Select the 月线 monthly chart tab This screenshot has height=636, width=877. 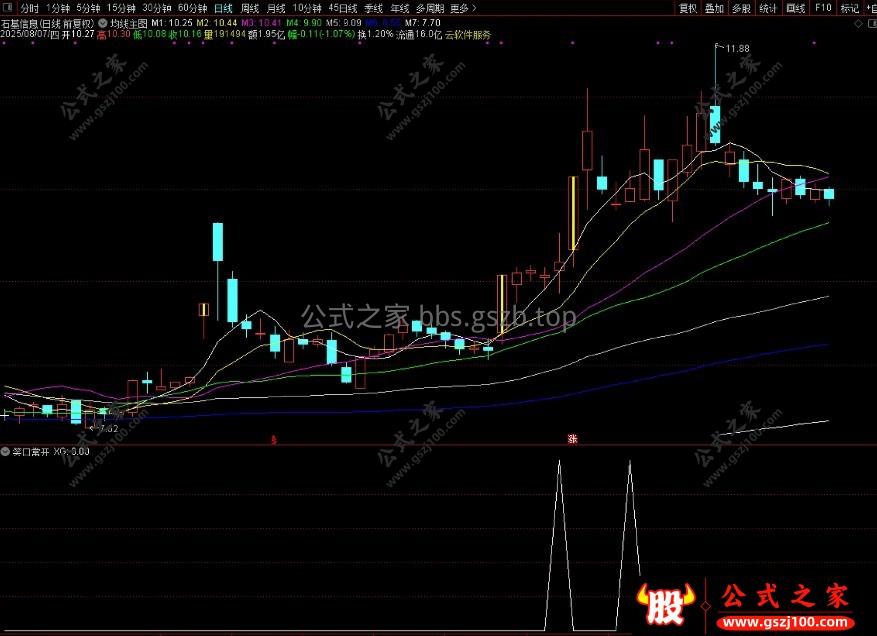[275, 7]
